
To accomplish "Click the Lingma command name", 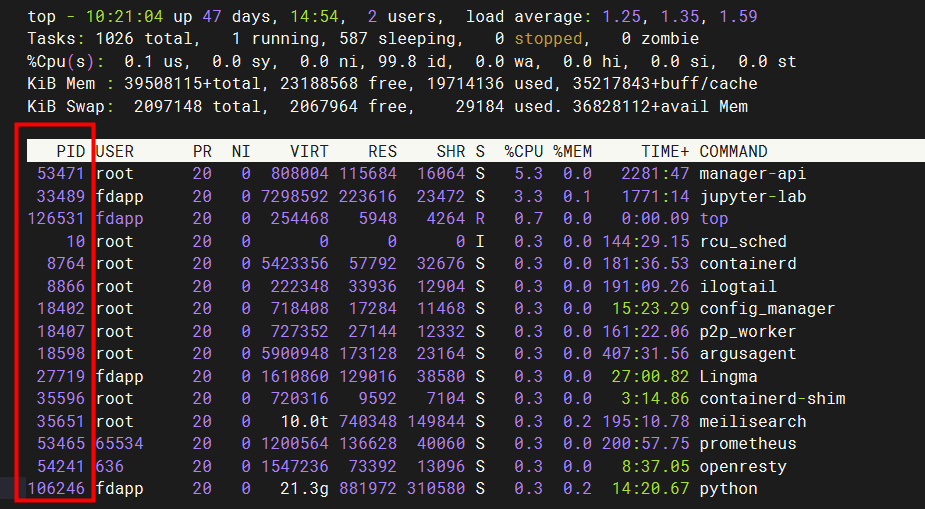I will [729, 376].
